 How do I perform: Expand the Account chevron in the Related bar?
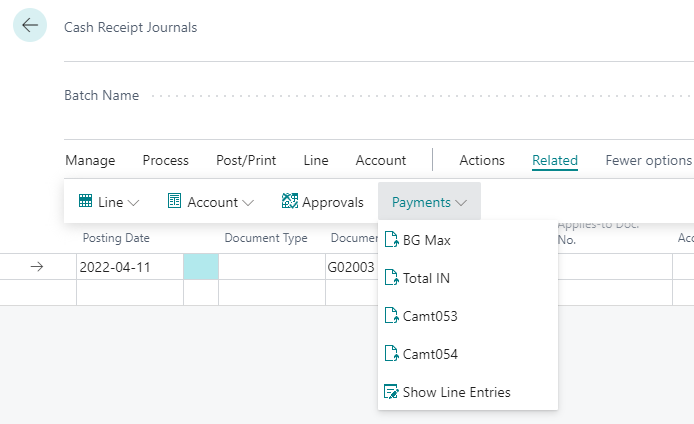click(x=248, y=203)
